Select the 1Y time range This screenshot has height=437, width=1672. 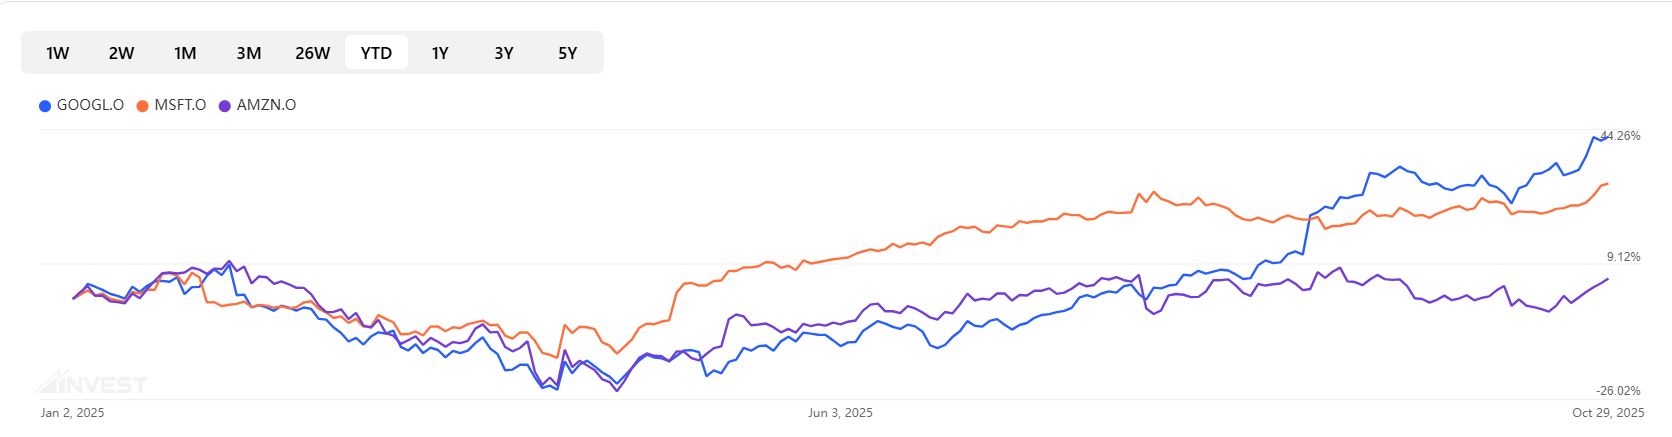(x=440, y=53)
